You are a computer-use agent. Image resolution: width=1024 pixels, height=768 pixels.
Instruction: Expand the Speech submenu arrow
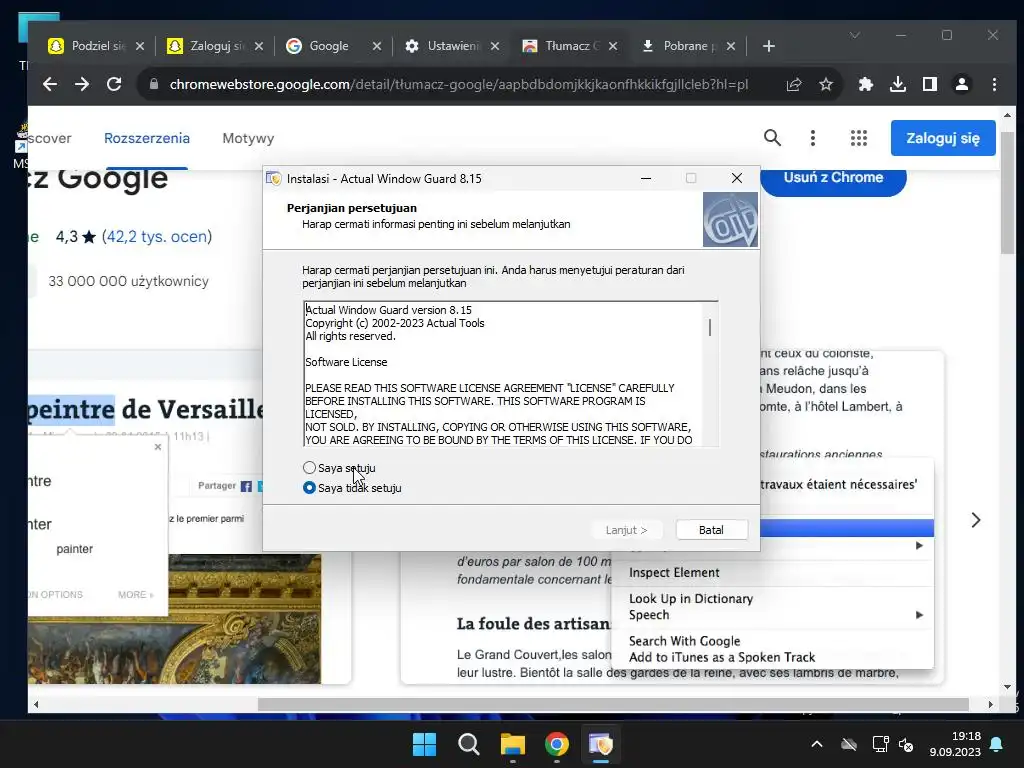919,615
